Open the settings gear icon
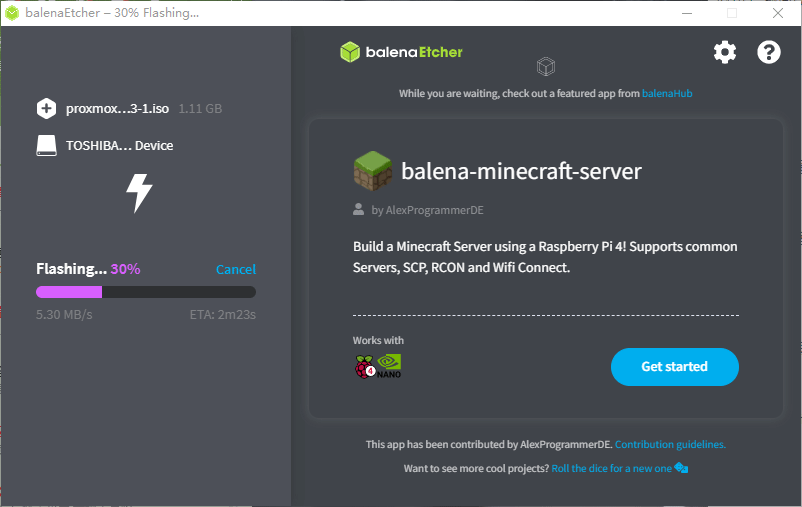The width and height of the screenshot is (802, 507). click(x=725, y=52)
